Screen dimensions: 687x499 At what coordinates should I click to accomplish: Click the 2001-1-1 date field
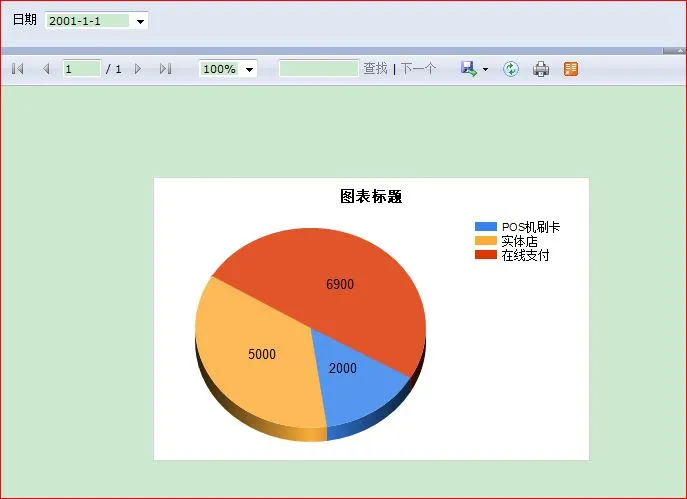click(89, 21)
